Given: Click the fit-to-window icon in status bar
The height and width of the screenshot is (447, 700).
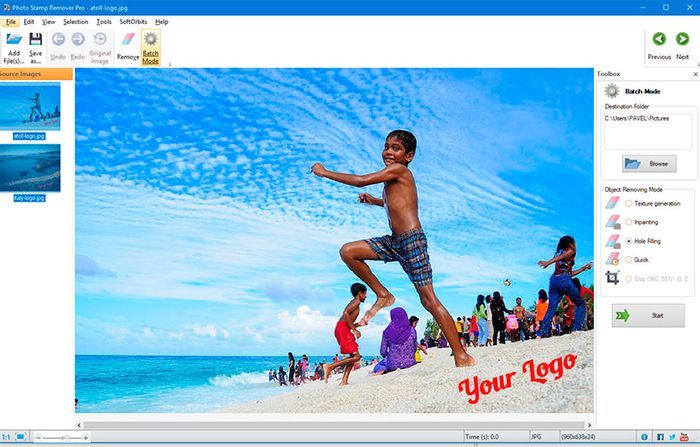Looking at the screenshot, I should coord(21,437).
